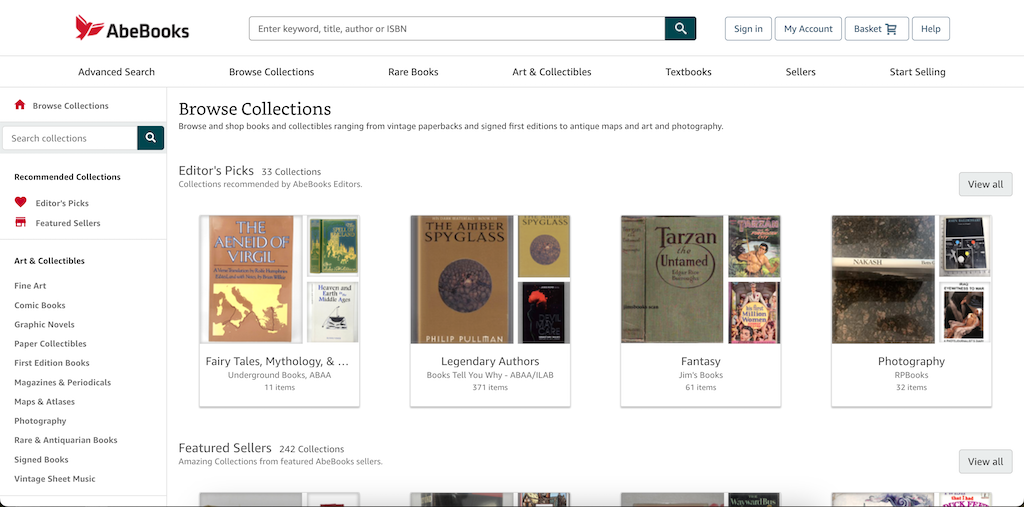Focus the keyword, title, author search field
Image resolution: width=1024 pixels, height=507 pixels.
[x=456, y=29]
